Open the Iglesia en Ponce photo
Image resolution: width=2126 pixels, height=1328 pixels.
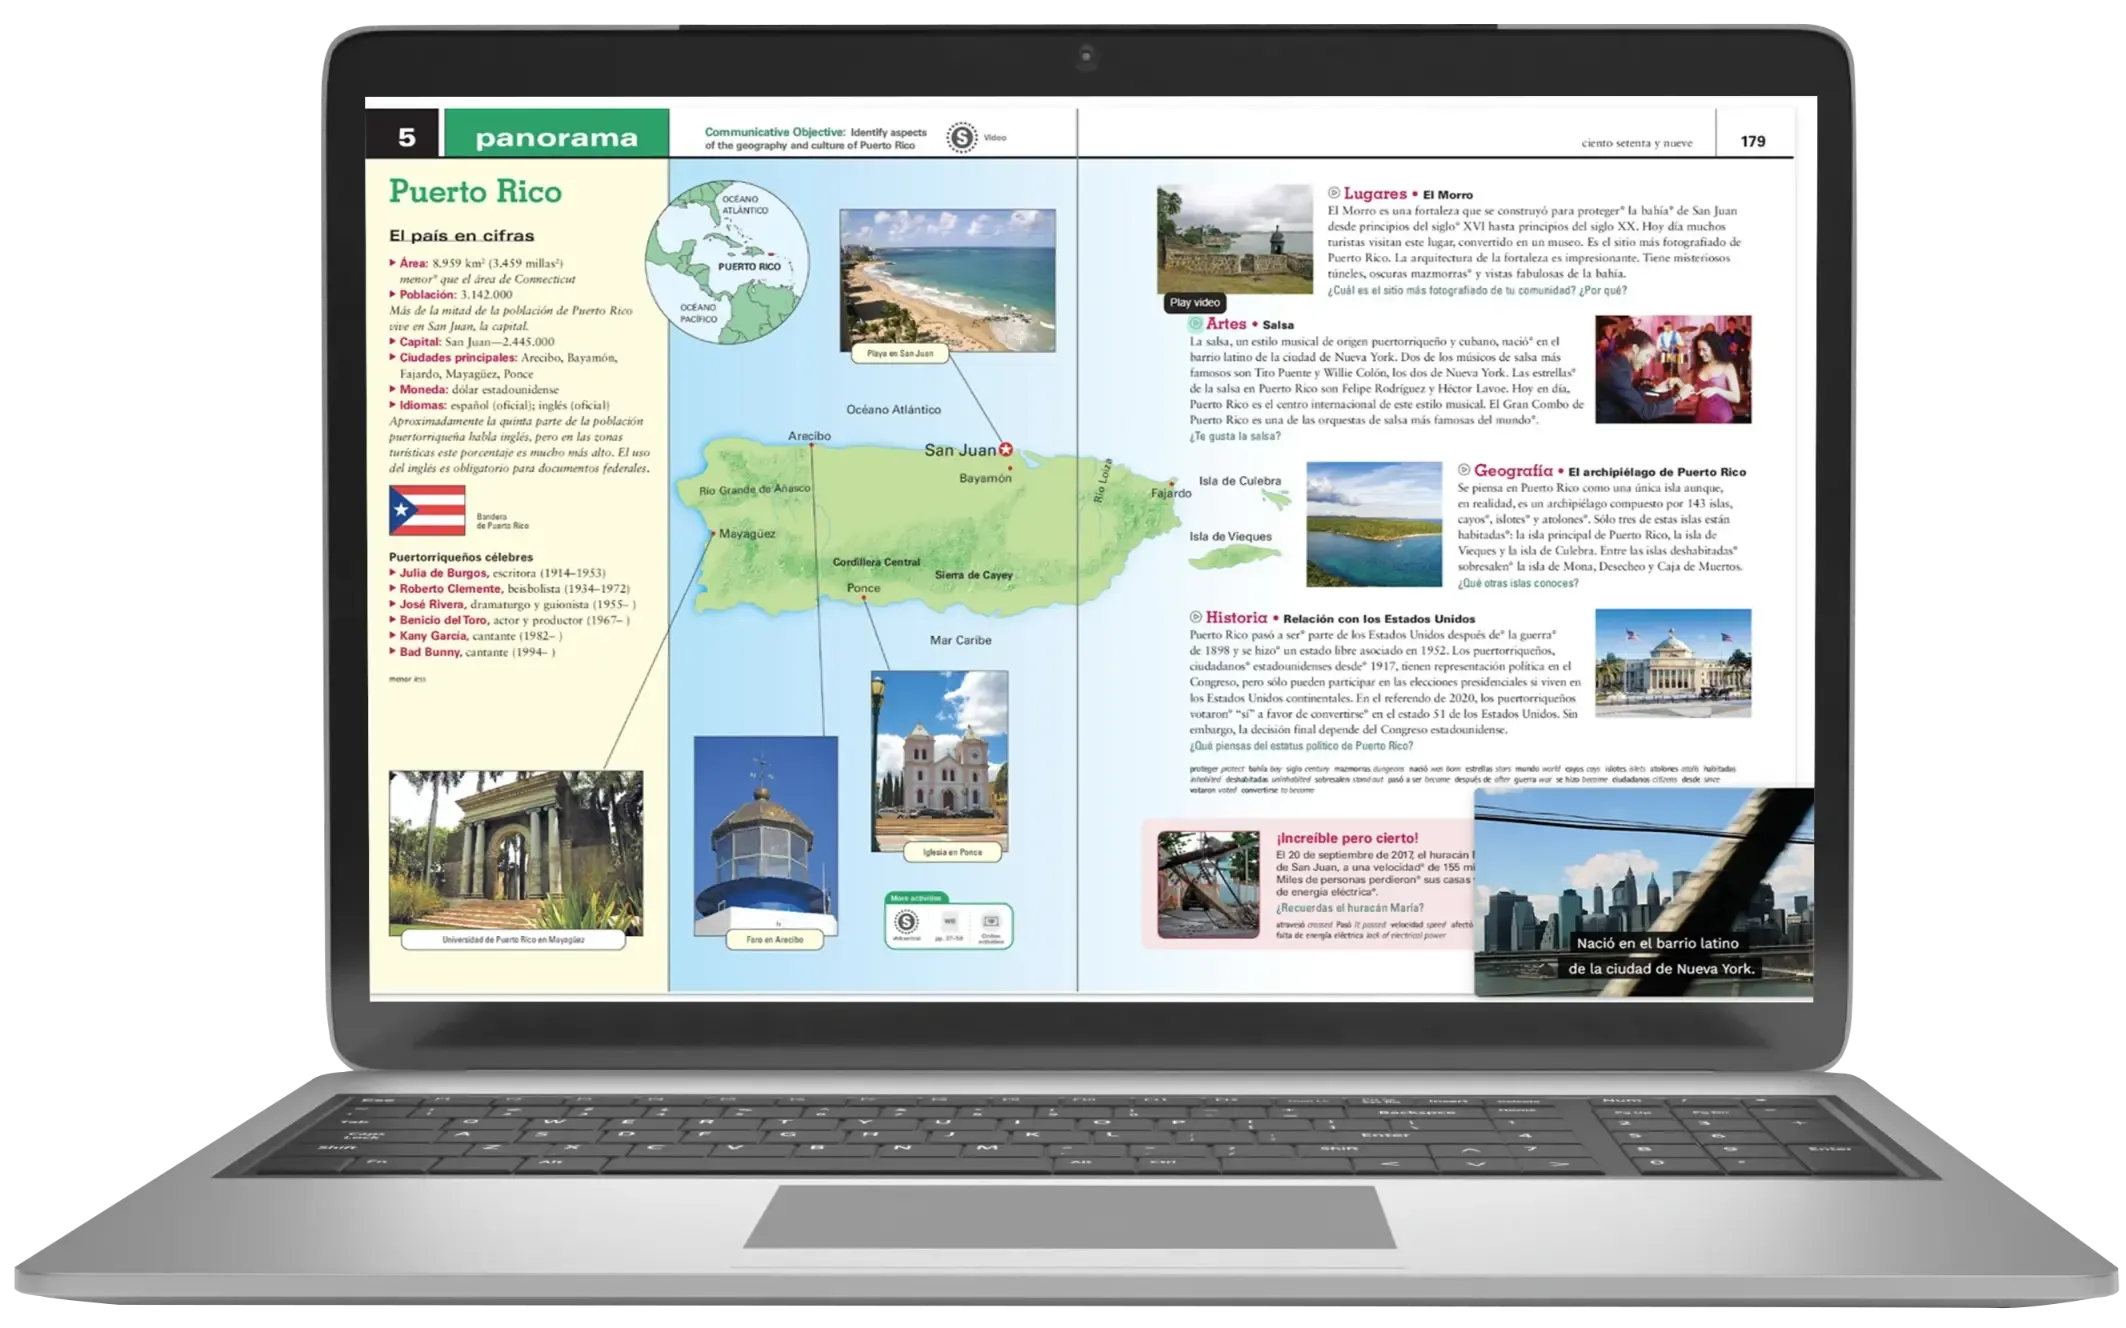[x=940, y=761]
